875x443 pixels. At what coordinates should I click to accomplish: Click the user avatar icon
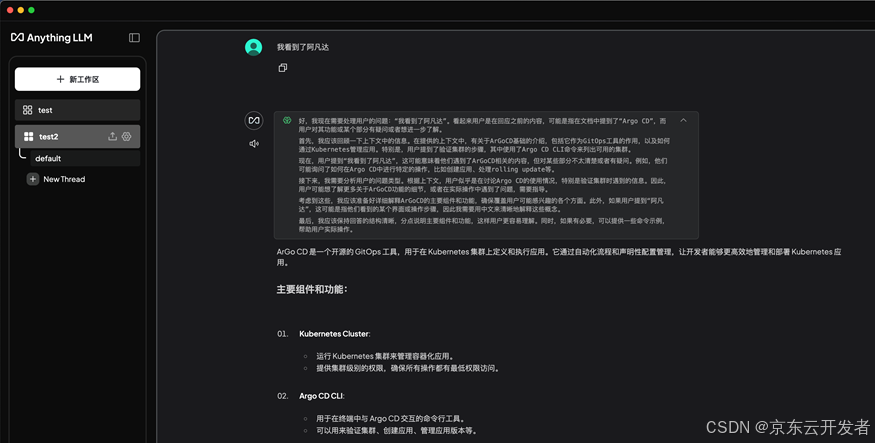point(253,47)
